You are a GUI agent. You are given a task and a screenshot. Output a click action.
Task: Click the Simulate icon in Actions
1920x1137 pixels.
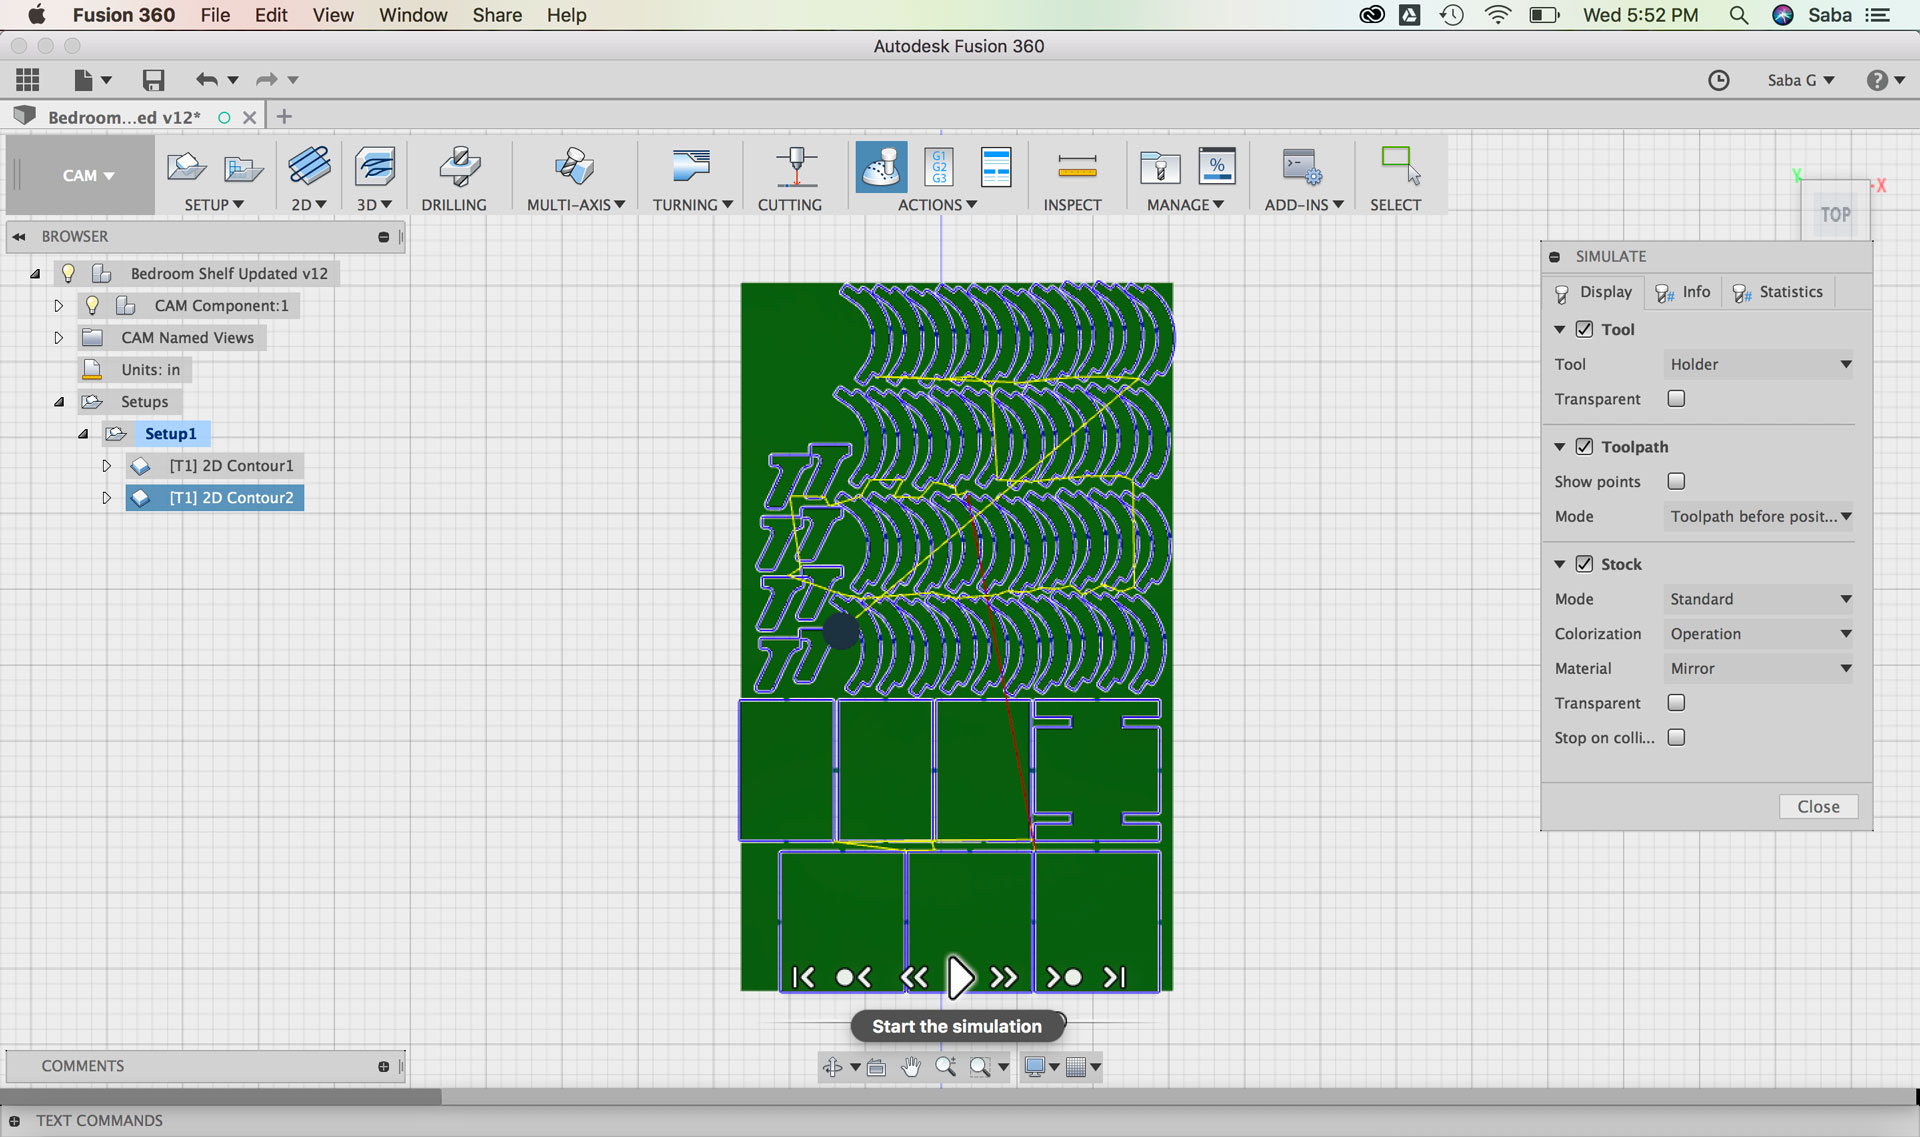coord(881,167)
